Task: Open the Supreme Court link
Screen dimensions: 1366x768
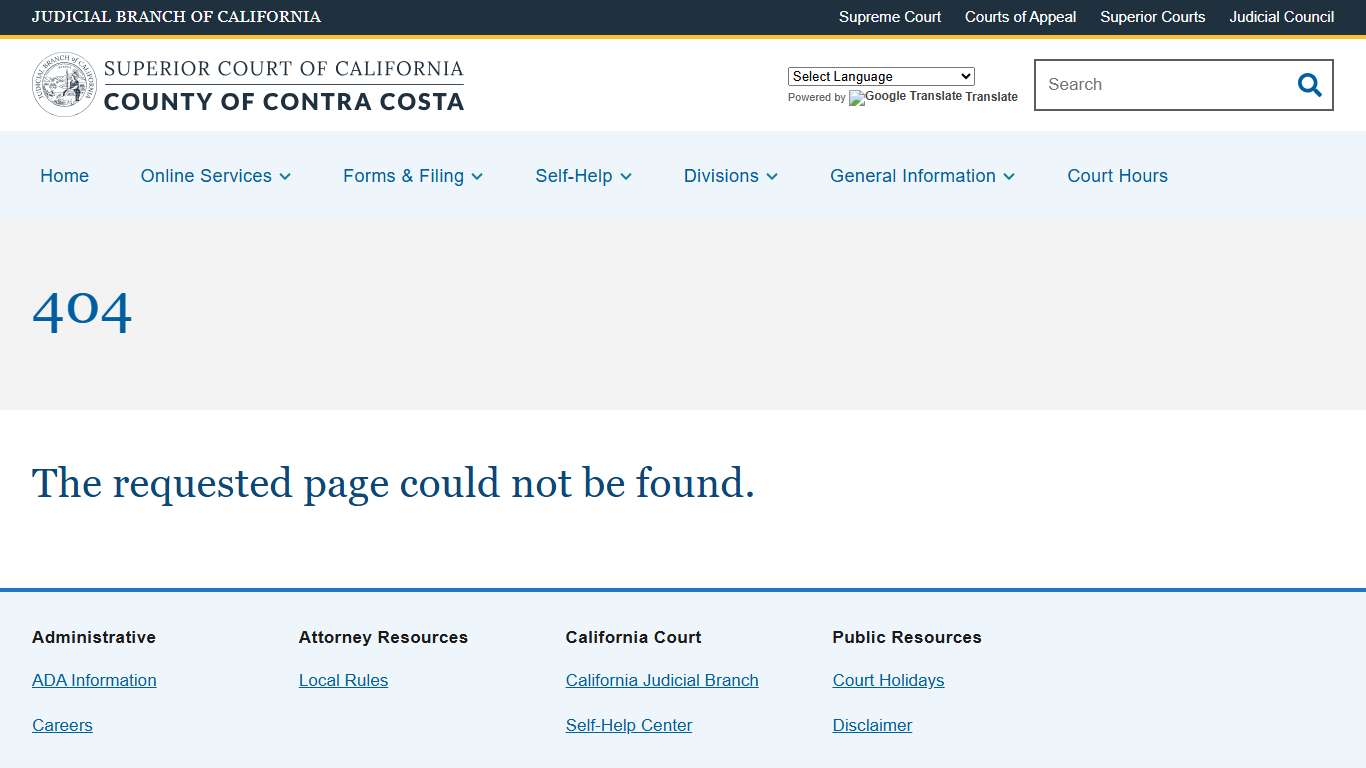Action: point(889,17)
